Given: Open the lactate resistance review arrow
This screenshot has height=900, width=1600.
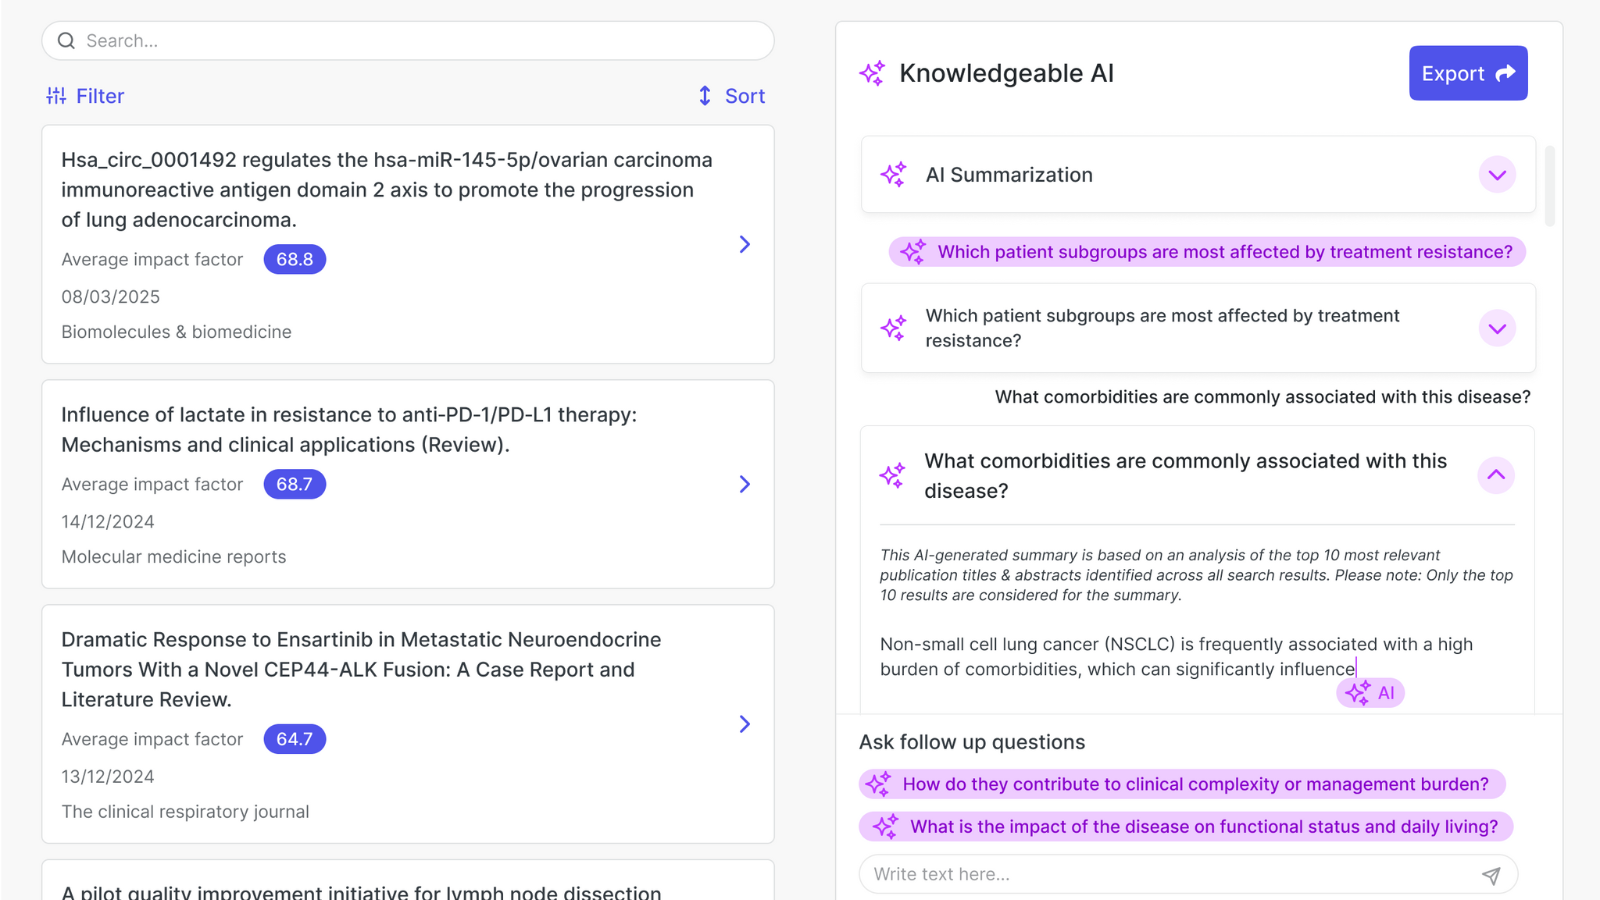Looking at the screenshot, I should [744, 484].
